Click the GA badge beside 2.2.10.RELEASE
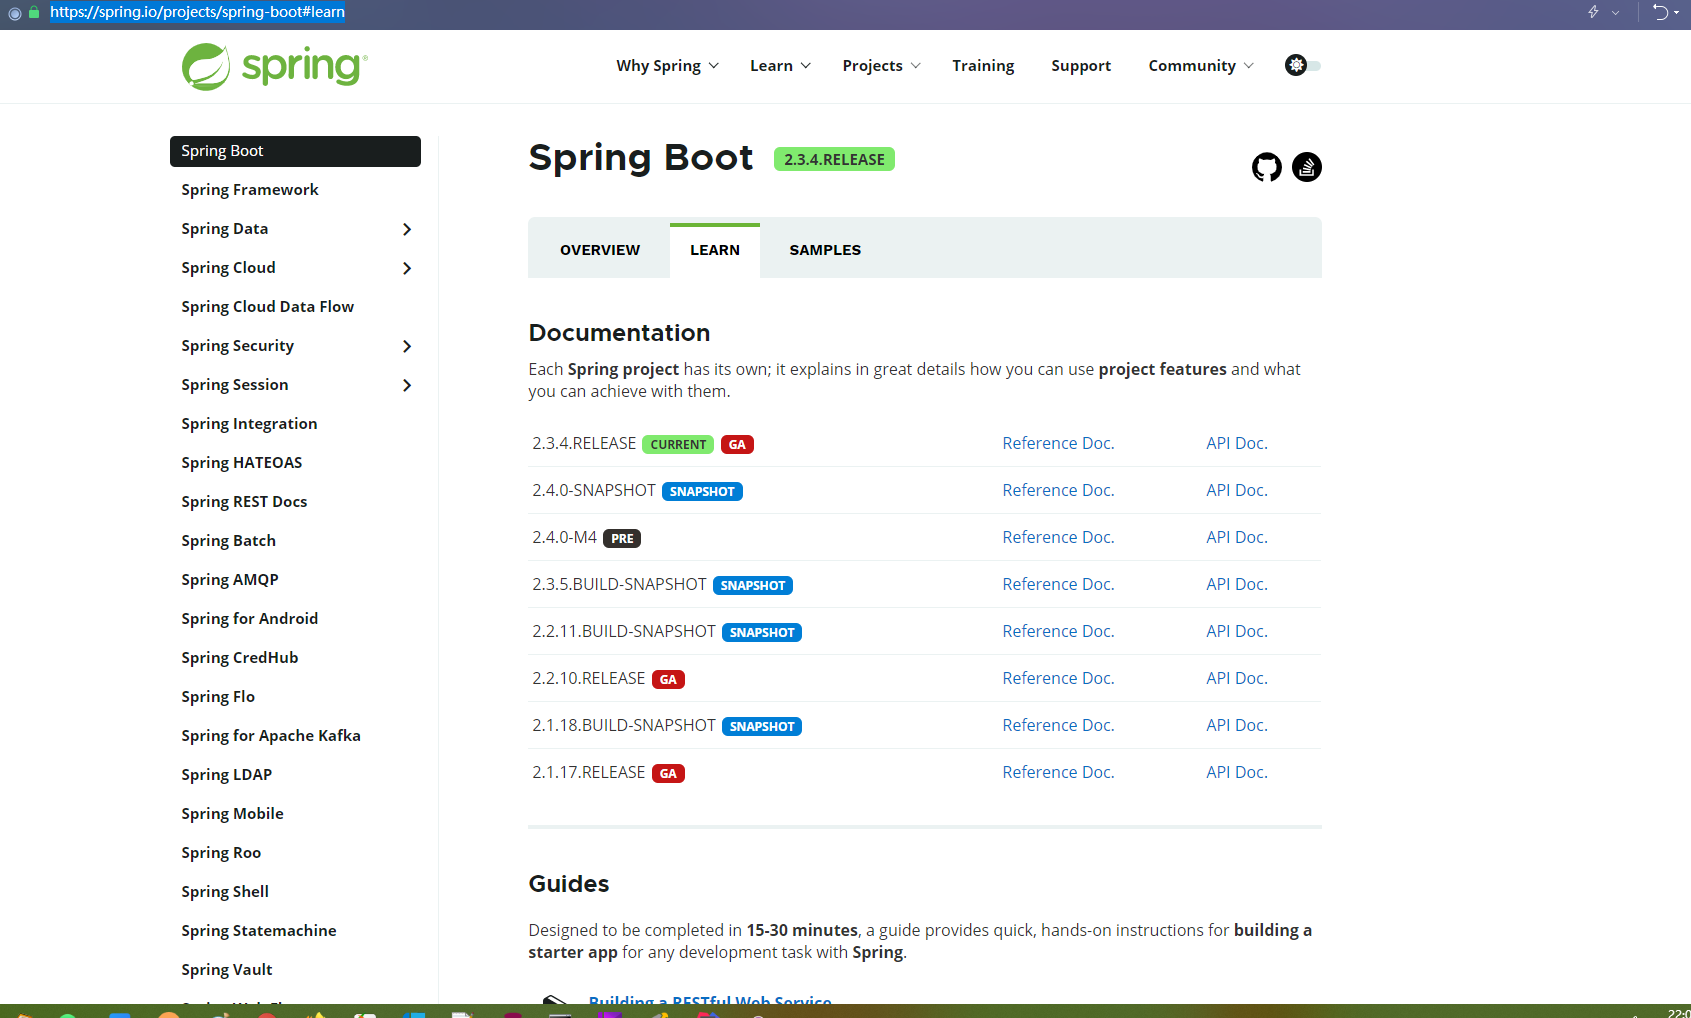The image size is (1691, 1018). point(668,679)
